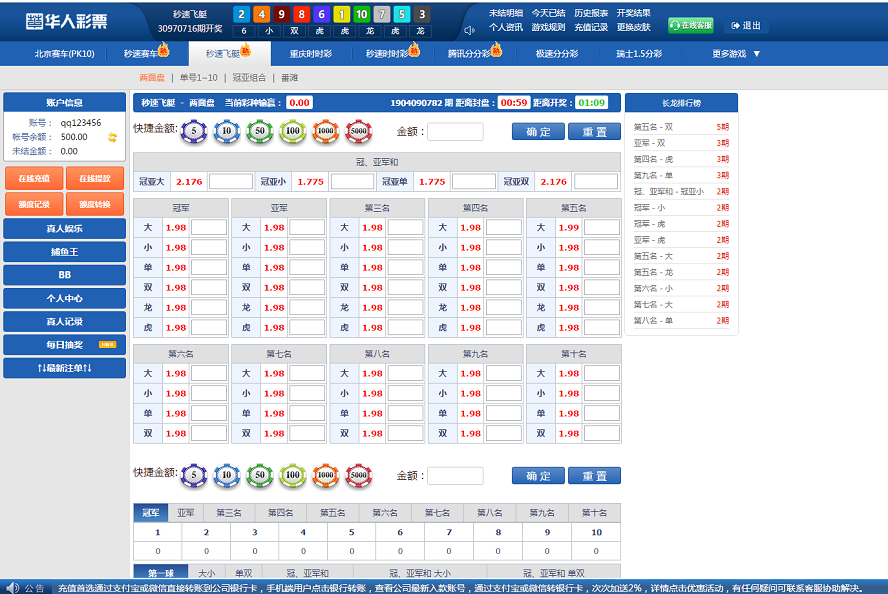Viewport: 888px width, 594px height.
Task: Click the top 5 quick-amount chip
Action: [x=194, y=131]
